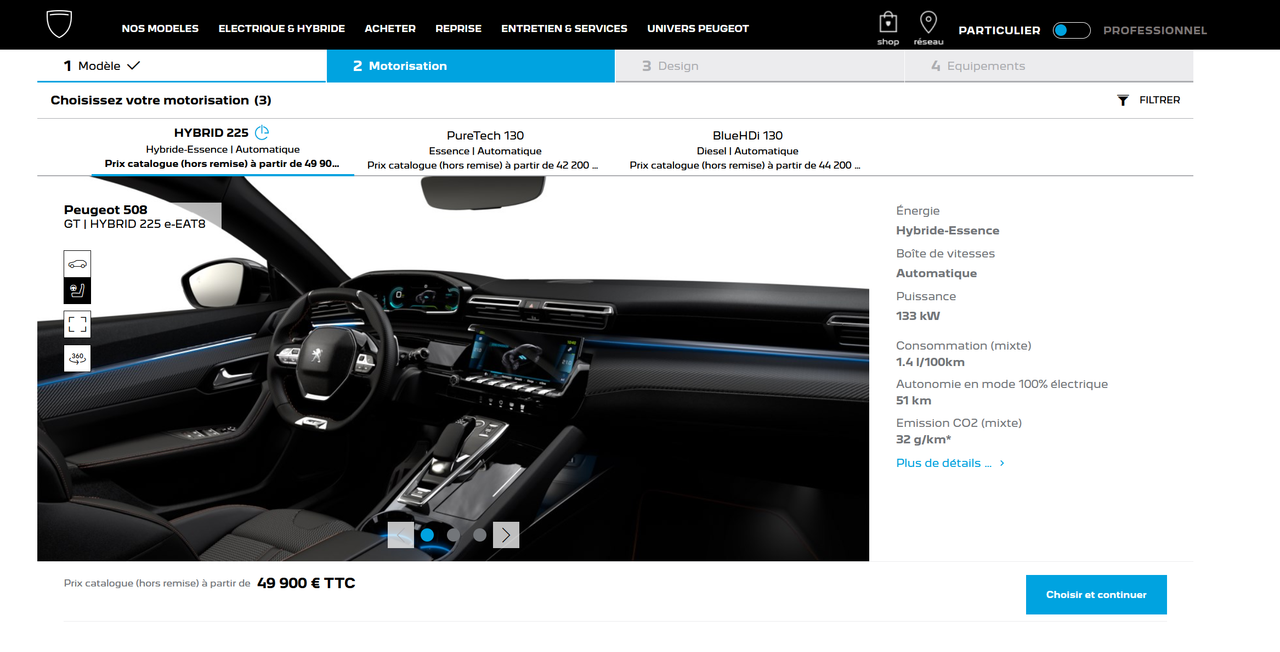Click the HYBRID 225 electric plug icon
This screenshot has width=1280, height=652.
click(x=262, y=132)
